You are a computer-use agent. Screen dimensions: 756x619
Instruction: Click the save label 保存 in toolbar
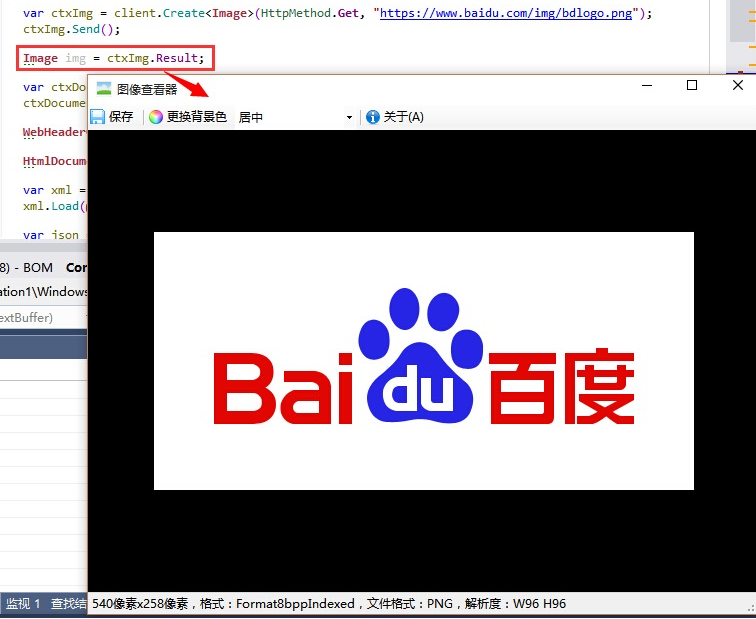coord(121,117)
